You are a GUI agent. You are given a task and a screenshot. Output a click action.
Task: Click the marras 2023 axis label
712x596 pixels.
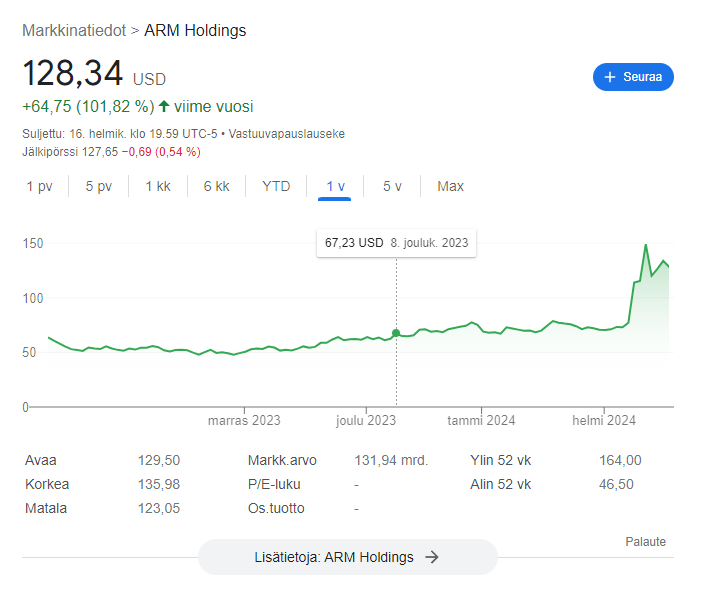(244, 421)
